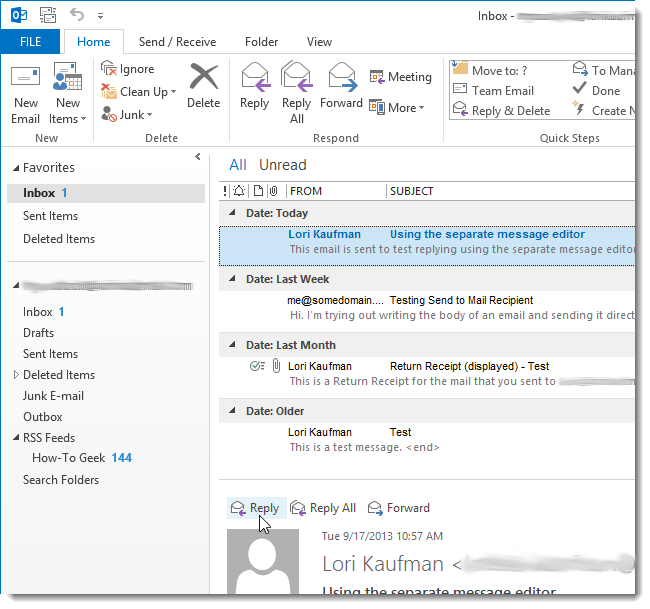This screenshot has height=609, width=650.
Task: Delete the selected message with the X icon
Action: click(204, 86)
